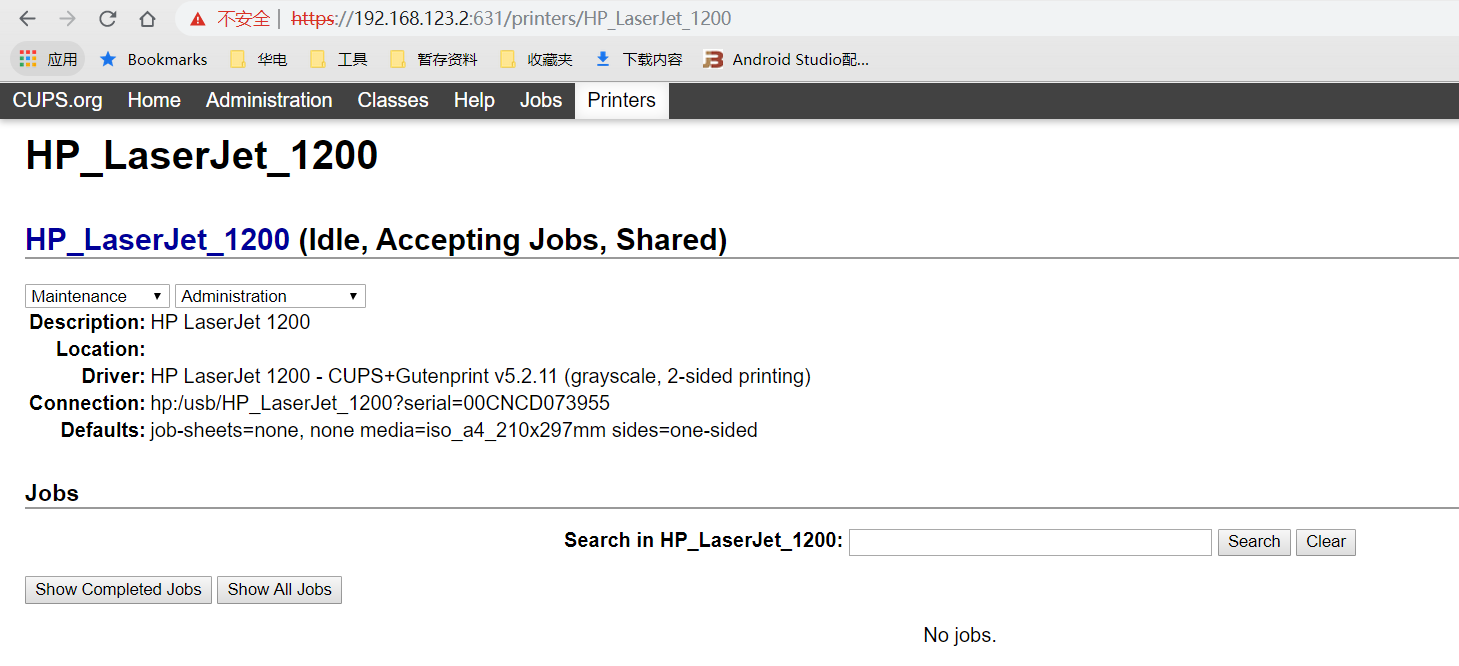Click the browser back arrow

pyautogui.click(x=28, y=19)
